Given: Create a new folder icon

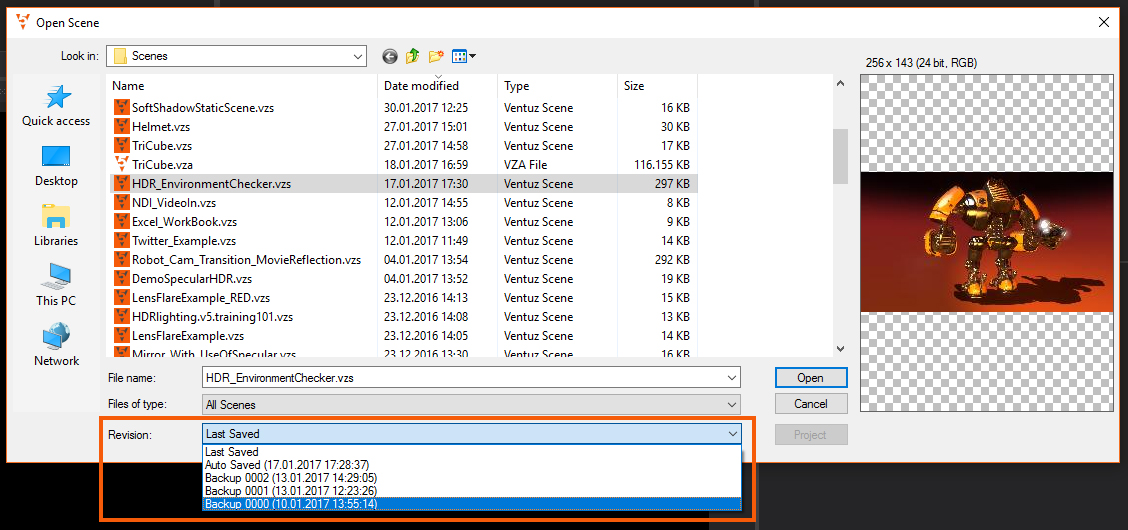Looking at the screenshot, I should click(x=436, y=56).
